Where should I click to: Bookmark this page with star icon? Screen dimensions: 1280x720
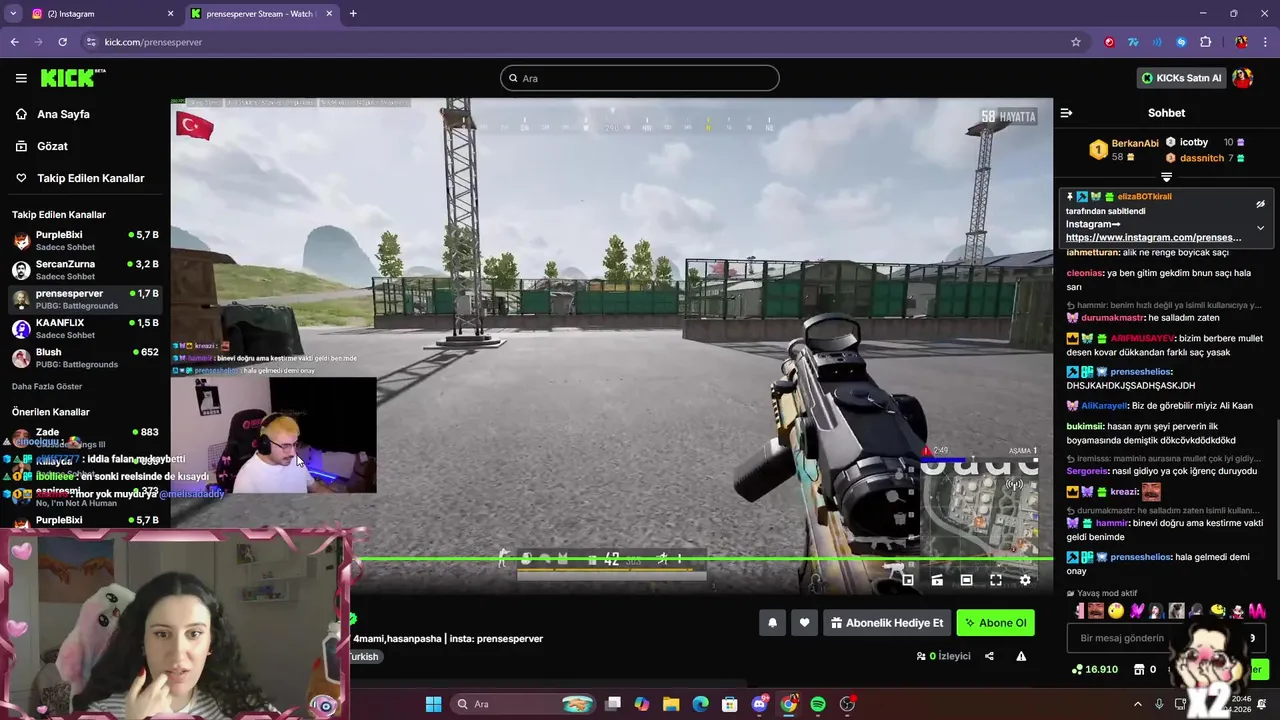coord(1076,42)
